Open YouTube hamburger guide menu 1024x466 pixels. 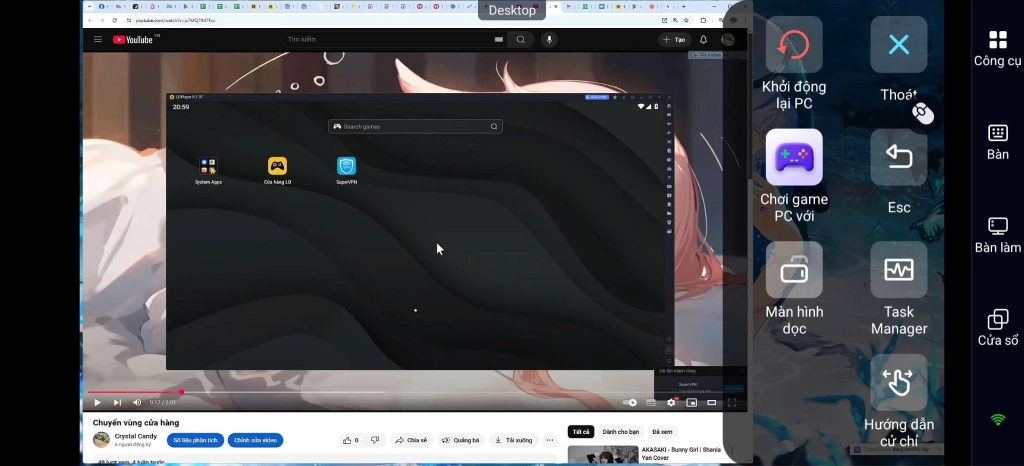click(x=98, y=40)
